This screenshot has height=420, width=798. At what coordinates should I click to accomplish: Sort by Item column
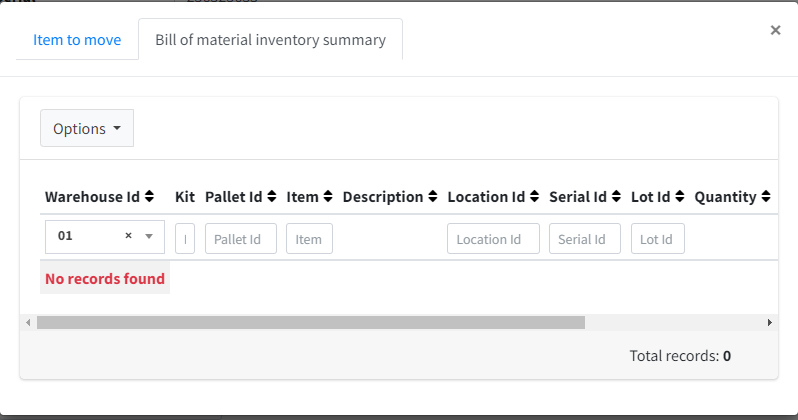click(327, 197)
